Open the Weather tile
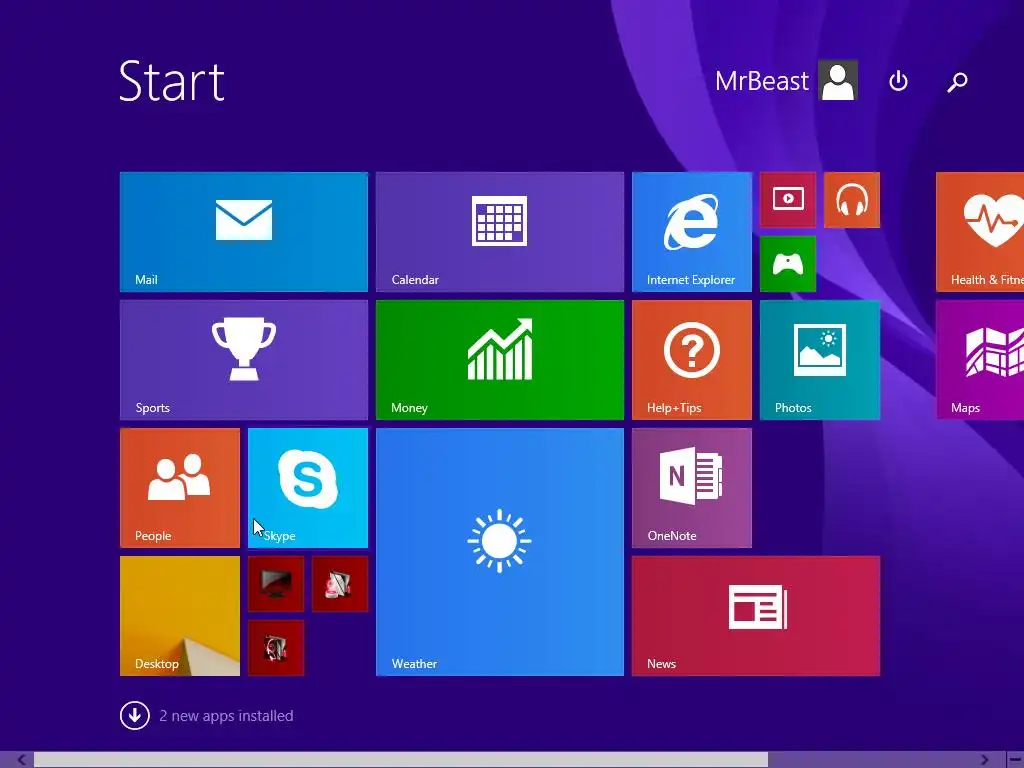Image resolution: width=1024 pixels, height=768 pixels. pos(500,552)
